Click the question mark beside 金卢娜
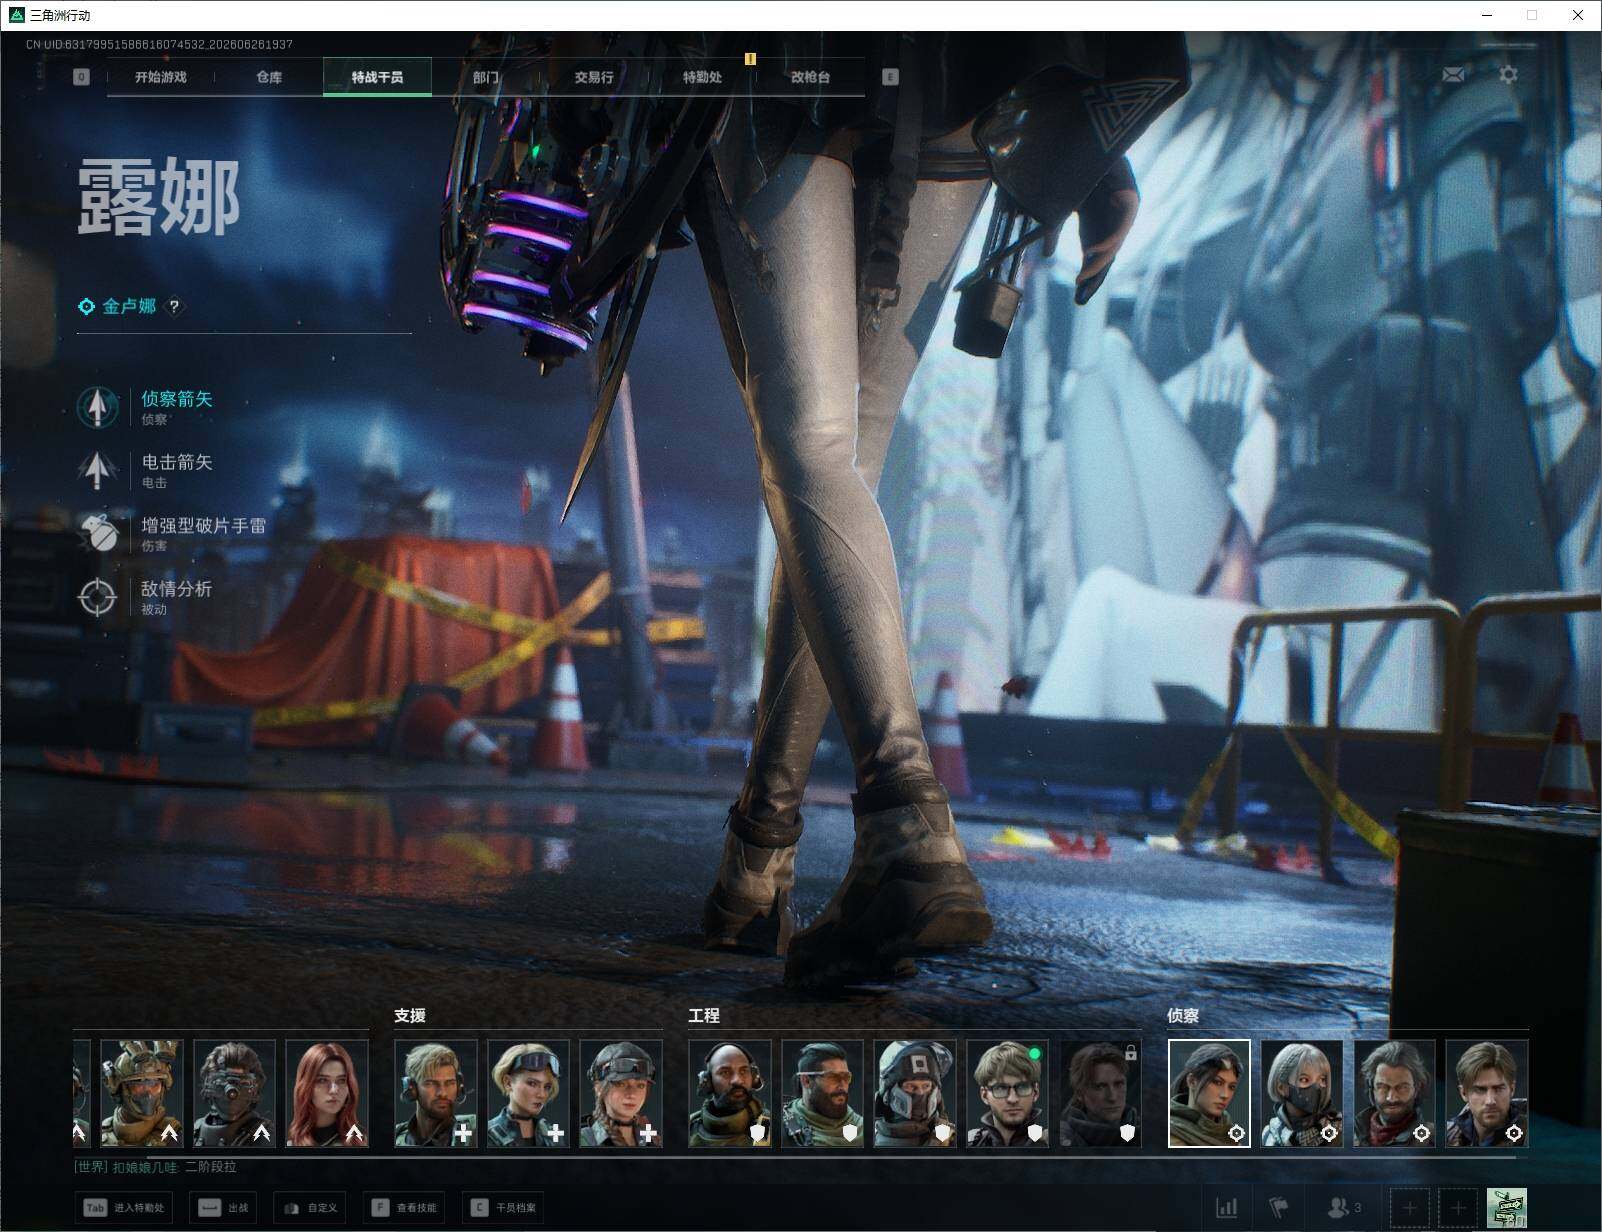The image size is (1602, 1232). point(174,307)
